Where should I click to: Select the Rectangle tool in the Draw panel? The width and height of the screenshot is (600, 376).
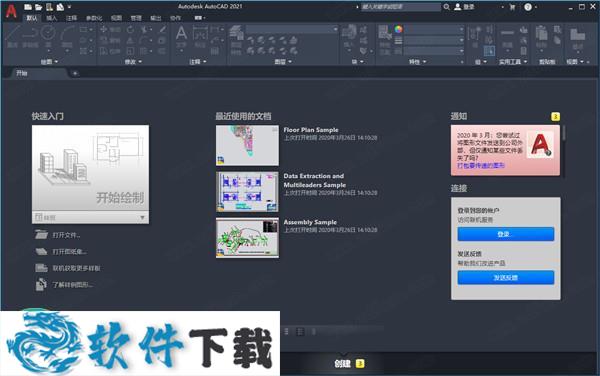tap(83, 29)
